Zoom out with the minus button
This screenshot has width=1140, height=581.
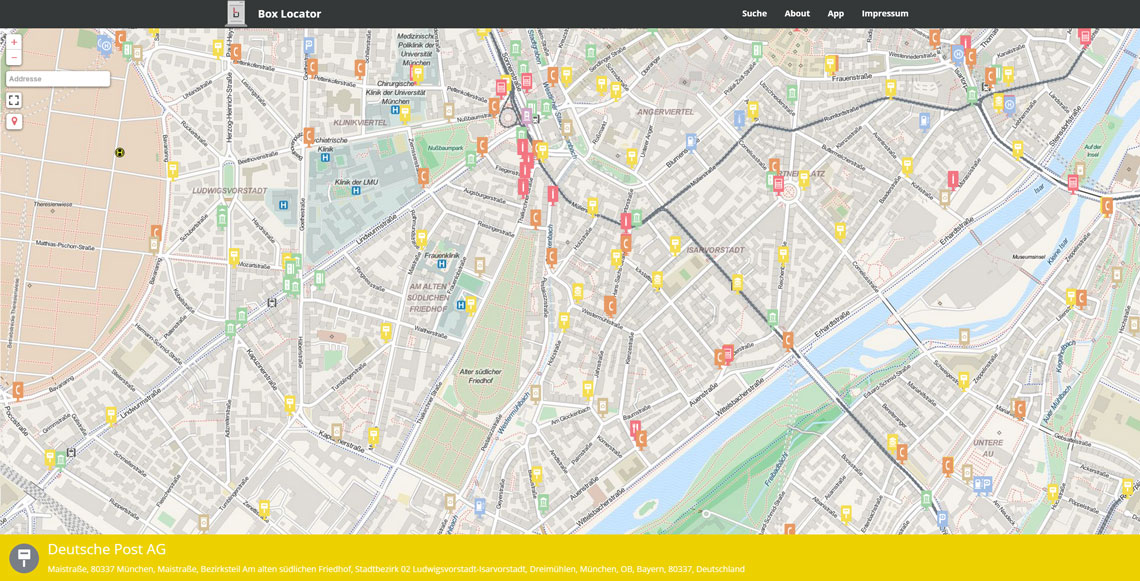pos(14,58)
